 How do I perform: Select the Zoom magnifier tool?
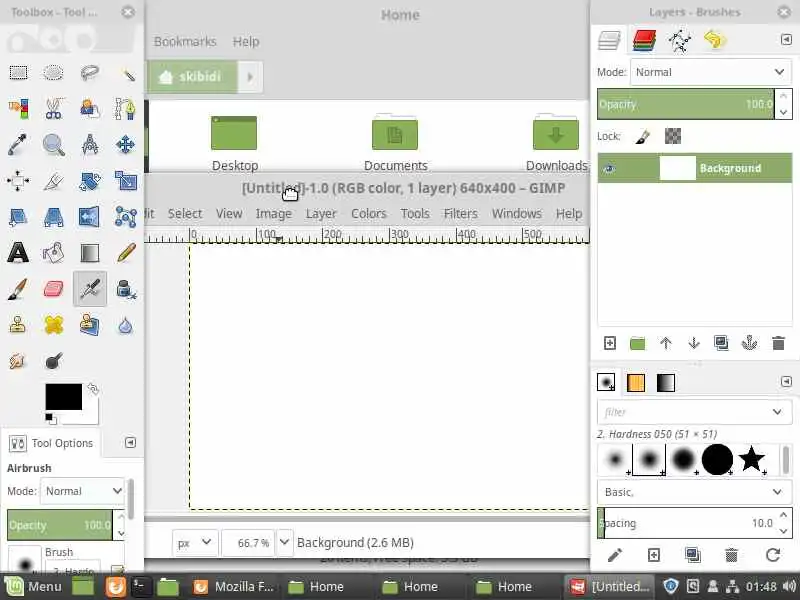(x=53, y=145)
